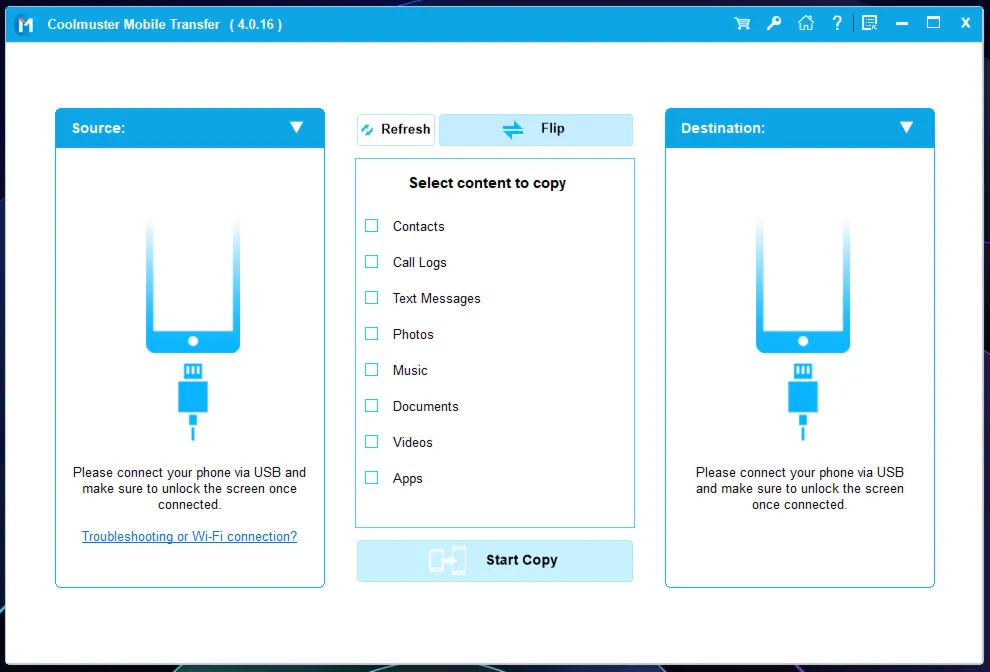Open Troubleshooting or Wi-Fi connection link

click(x=189, y=536)
